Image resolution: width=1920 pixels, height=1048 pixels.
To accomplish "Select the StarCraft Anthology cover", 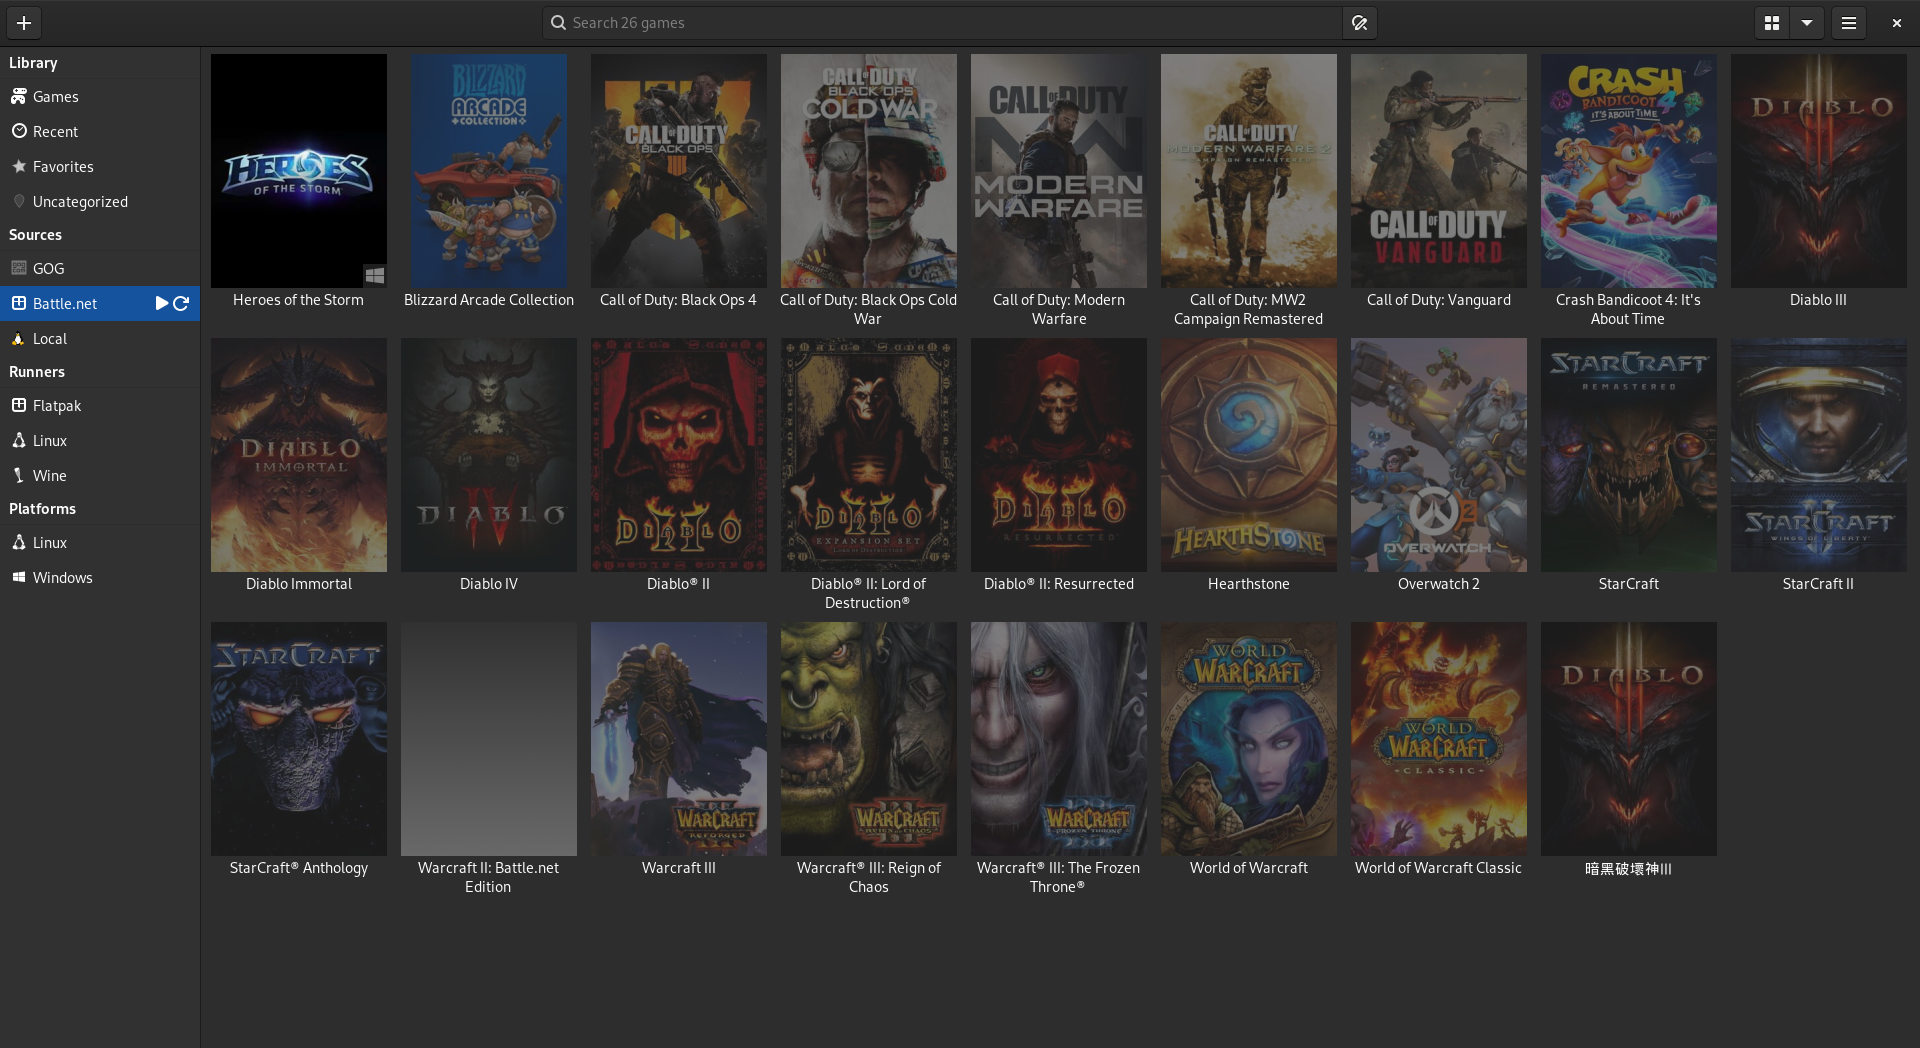I will tap(299, 739).
